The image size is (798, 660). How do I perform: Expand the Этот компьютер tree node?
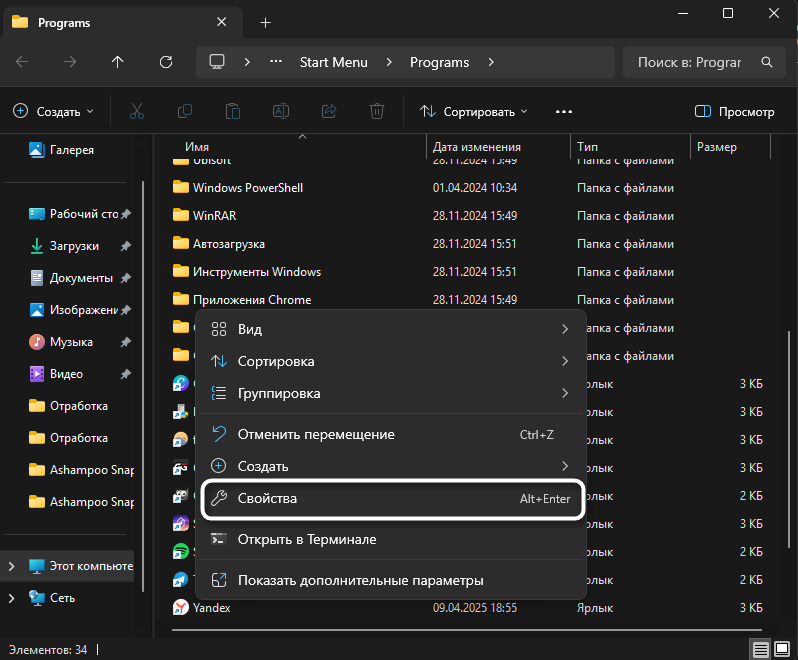[12, 566]
